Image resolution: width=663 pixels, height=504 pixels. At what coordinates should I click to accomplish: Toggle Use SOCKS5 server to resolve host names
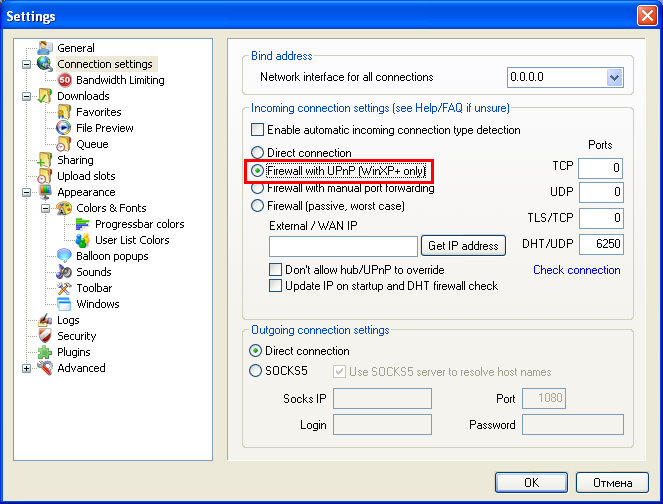click(x=339, y=372)
